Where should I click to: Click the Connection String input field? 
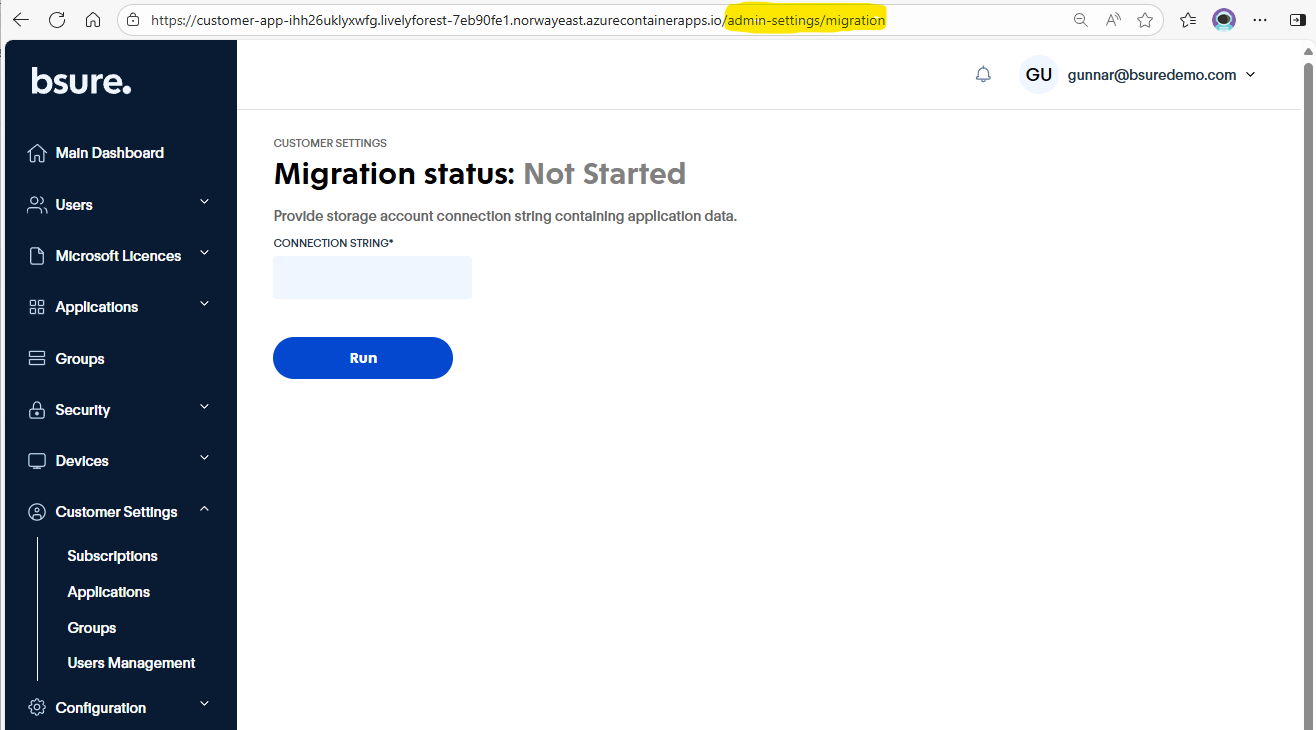[372, 277]
